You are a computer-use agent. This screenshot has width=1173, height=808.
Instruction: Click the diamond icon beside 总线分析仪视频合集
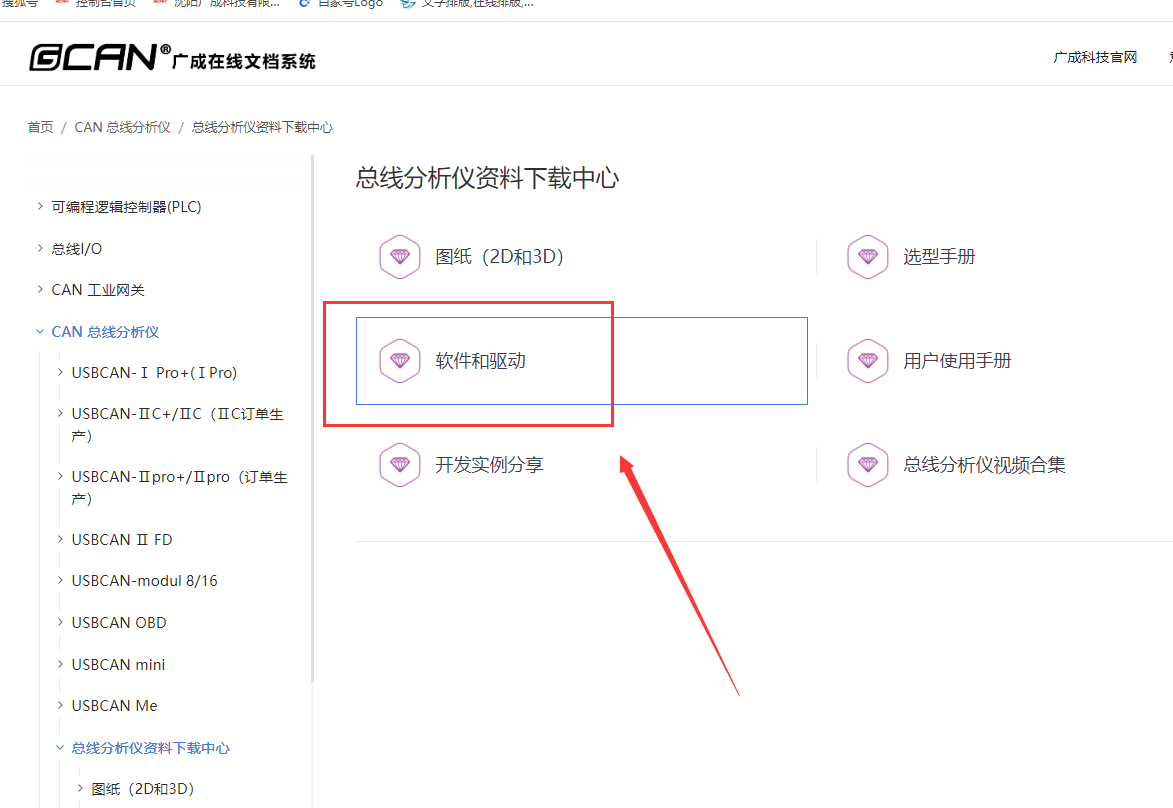coord(867,465)
